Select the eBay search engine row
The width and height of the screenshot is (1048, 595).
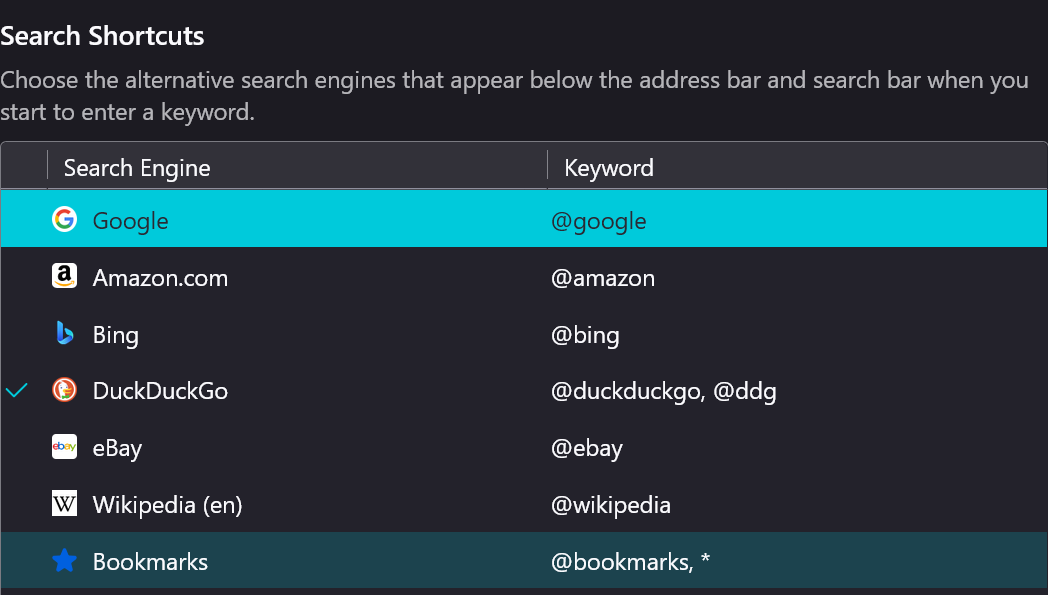[118, 448]
